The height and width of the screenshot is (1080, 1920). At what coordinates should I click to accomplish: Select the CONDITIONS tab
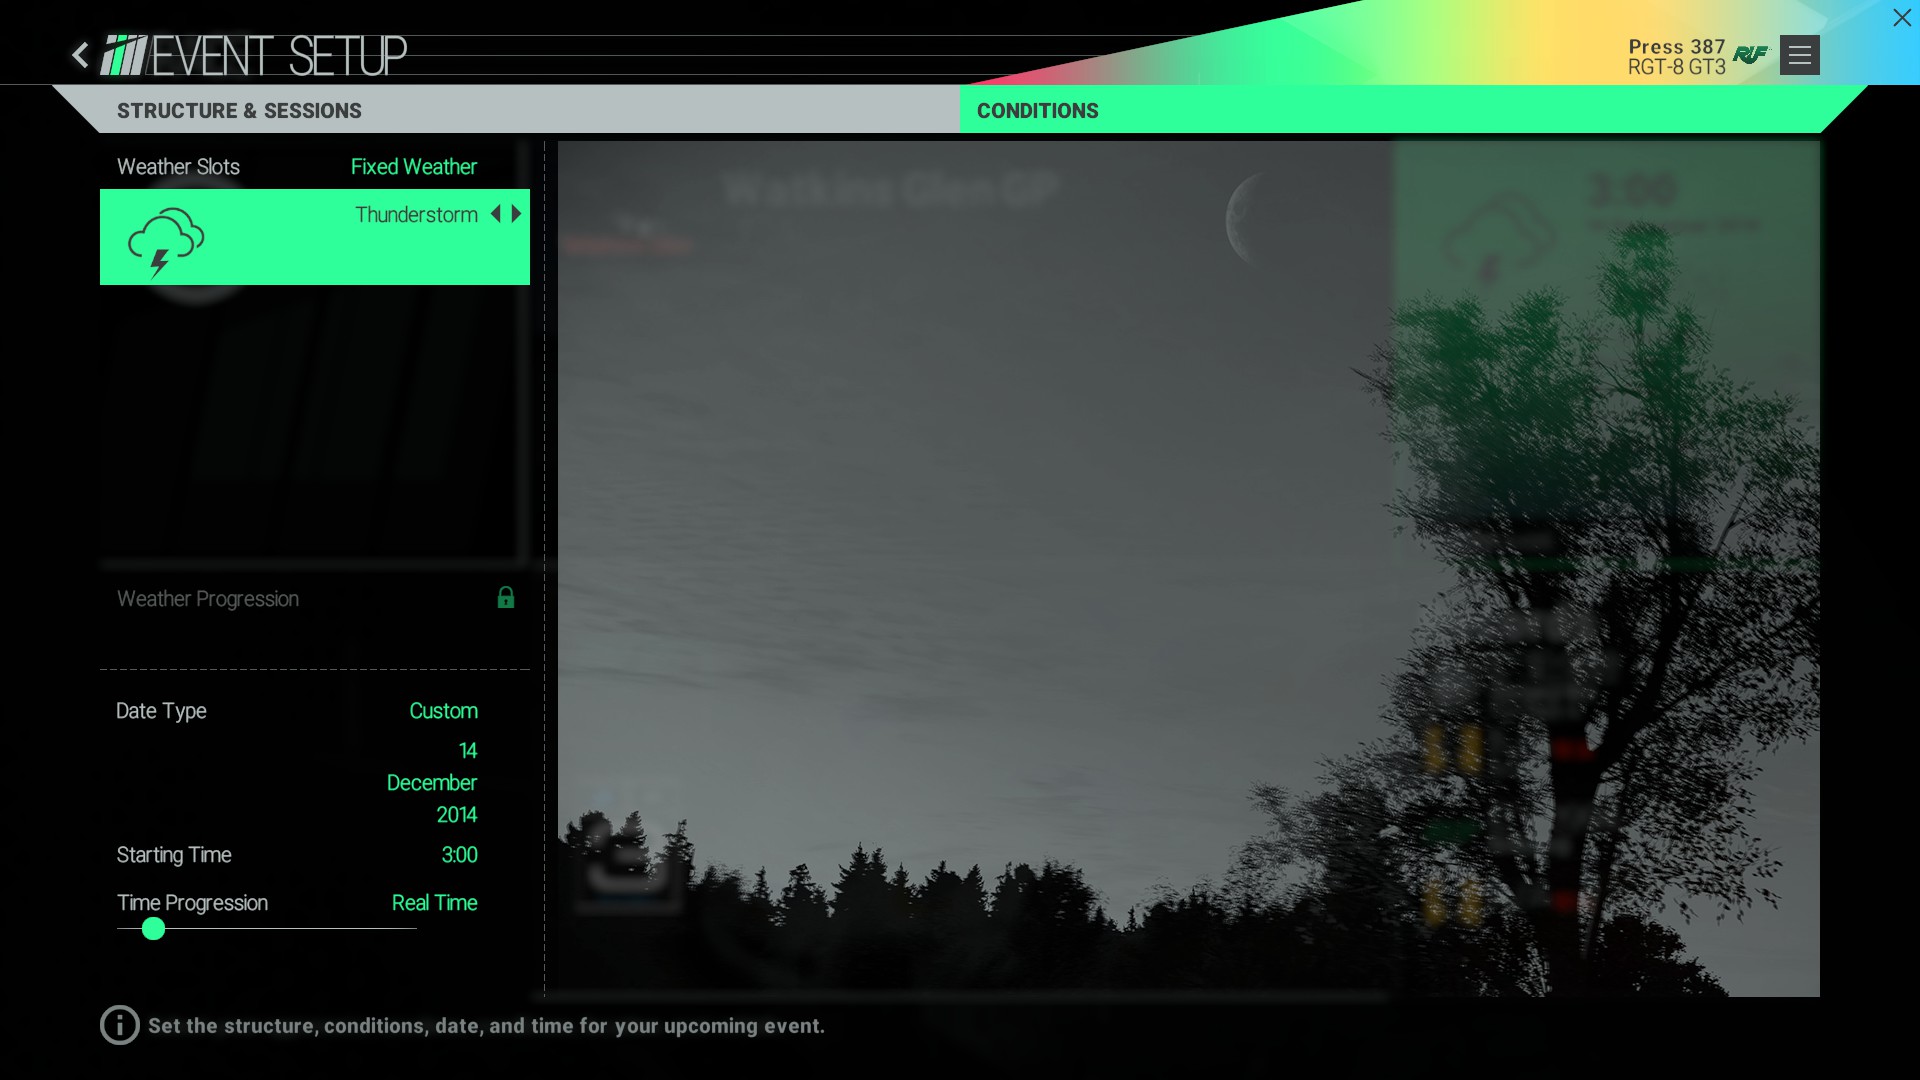click(1036, 109)
